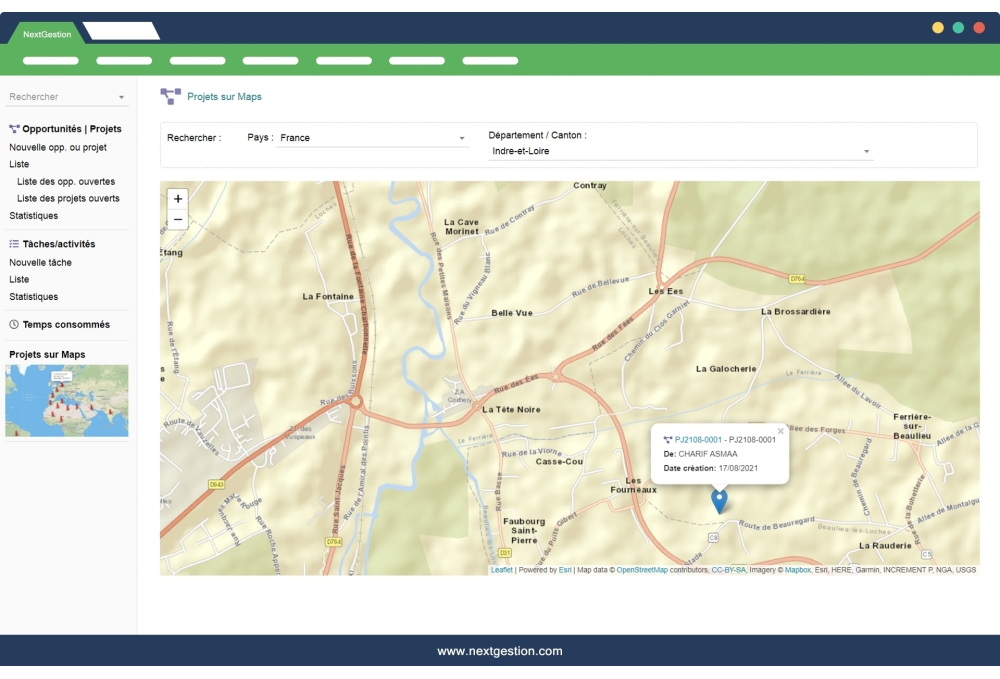
Task: Open the PJ2108-0001 project link
Action: coord(698,439)
